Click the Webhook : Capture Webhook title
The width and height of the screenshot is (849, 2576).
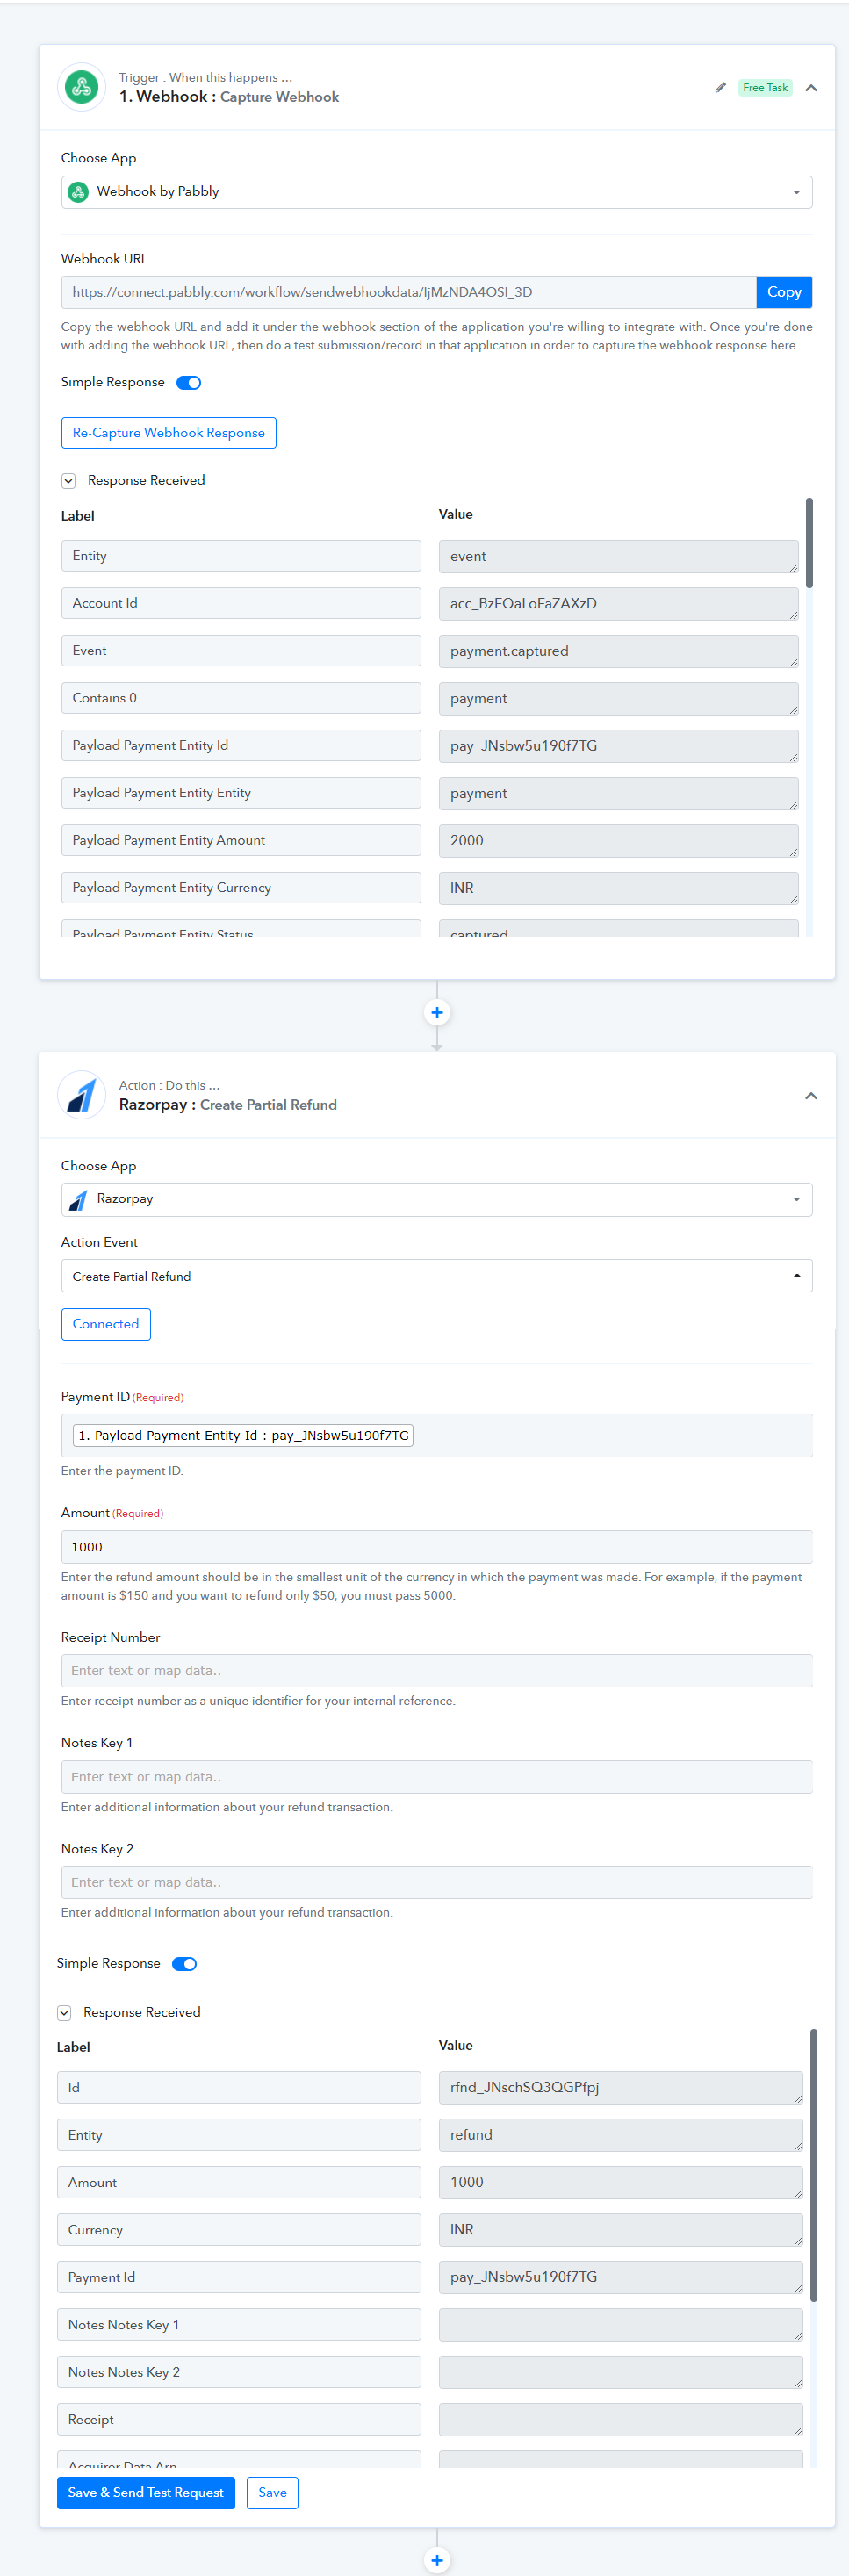point(229,97)
